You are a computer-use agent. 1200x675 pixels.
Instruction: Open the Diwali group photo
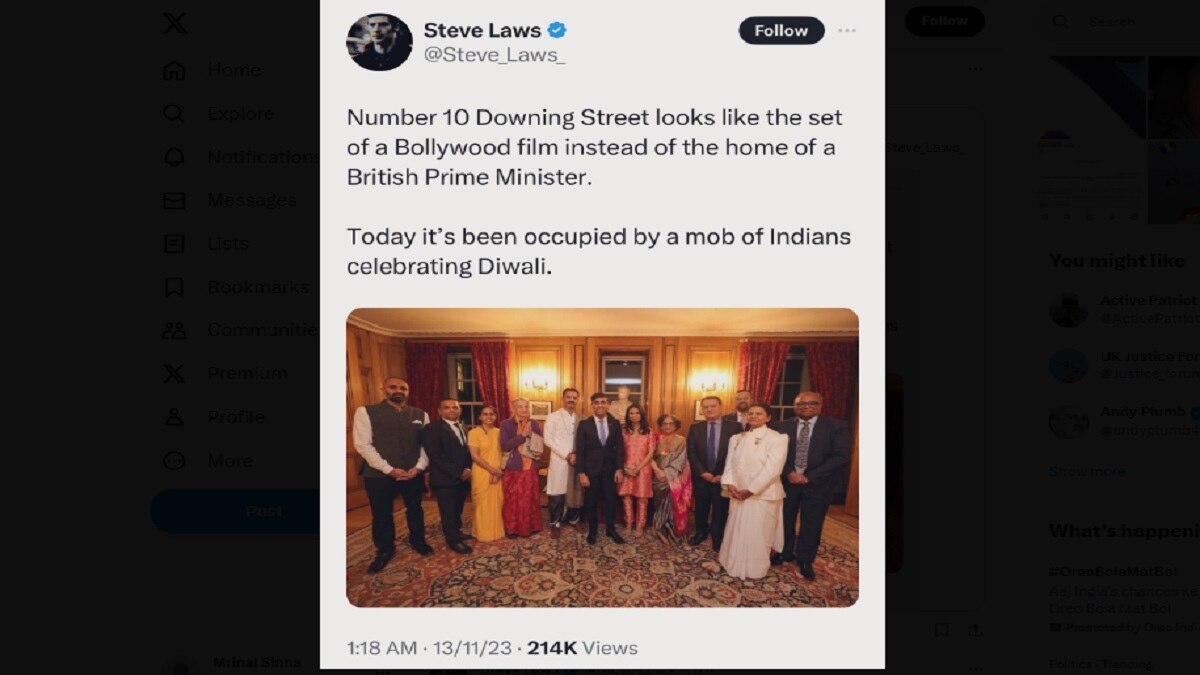click(602, 457)
